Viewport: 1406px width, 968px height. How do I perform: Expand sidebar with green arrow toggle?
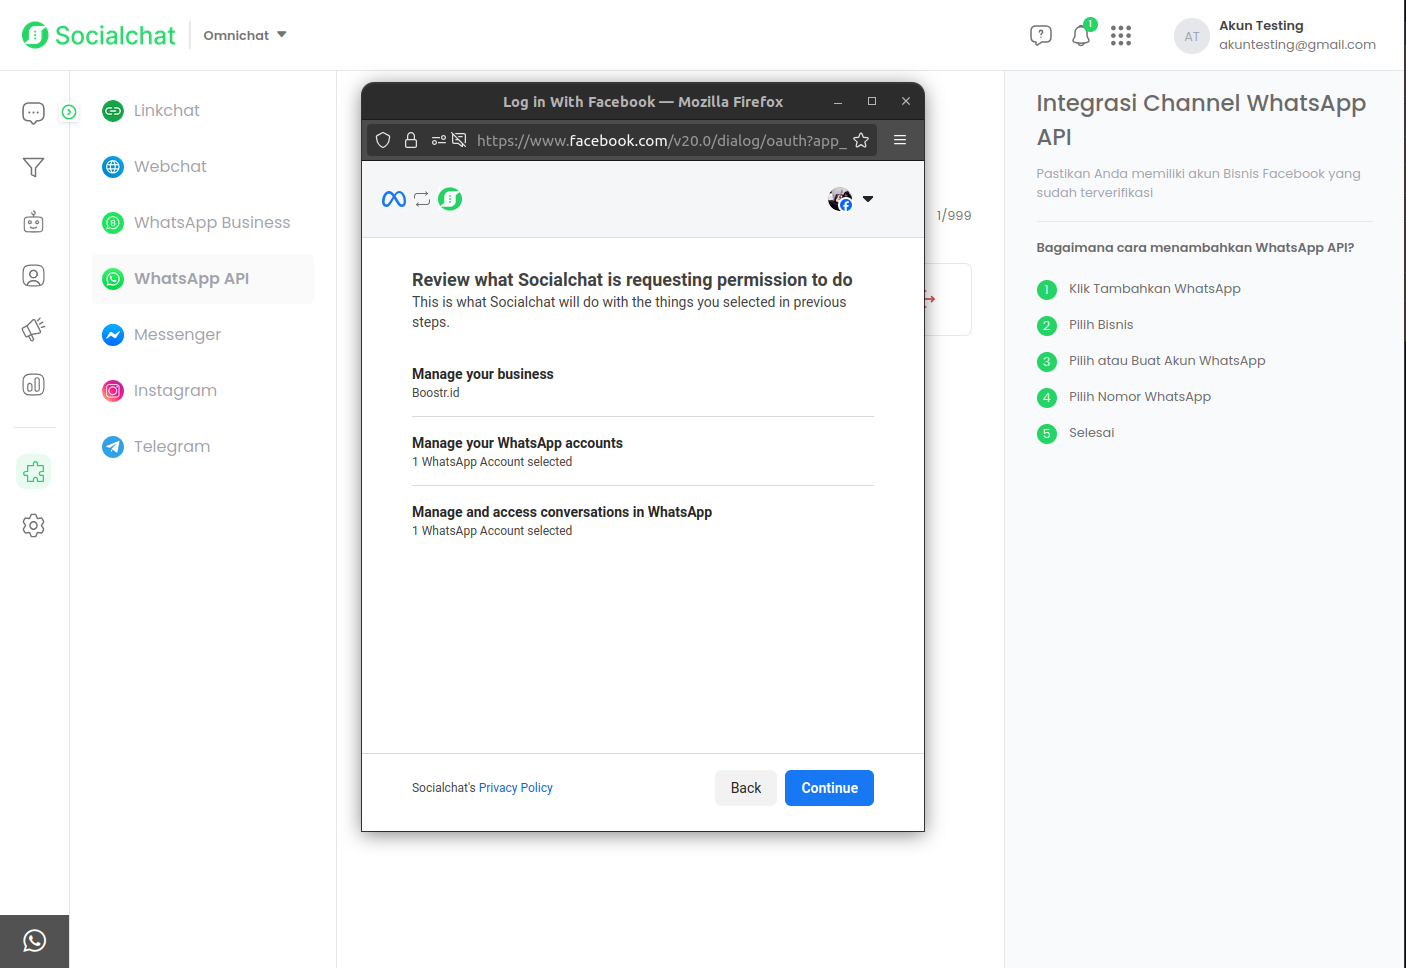[x=69, y=112]
